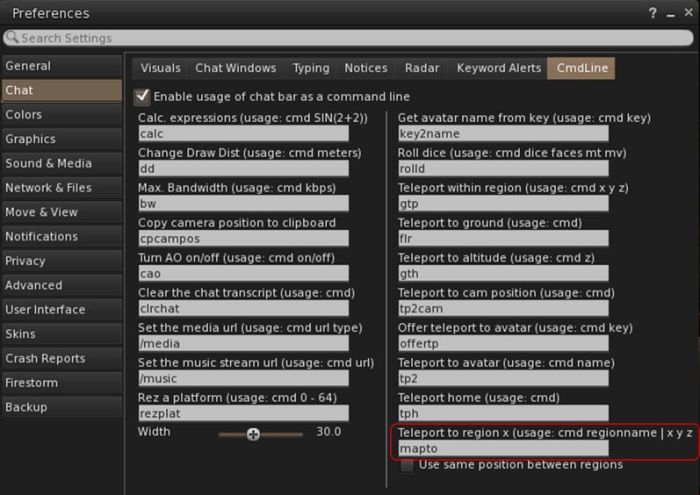Switch to the Visuals tab
The height and width of the screenshot is (495, 700).
tap(160, 68)
